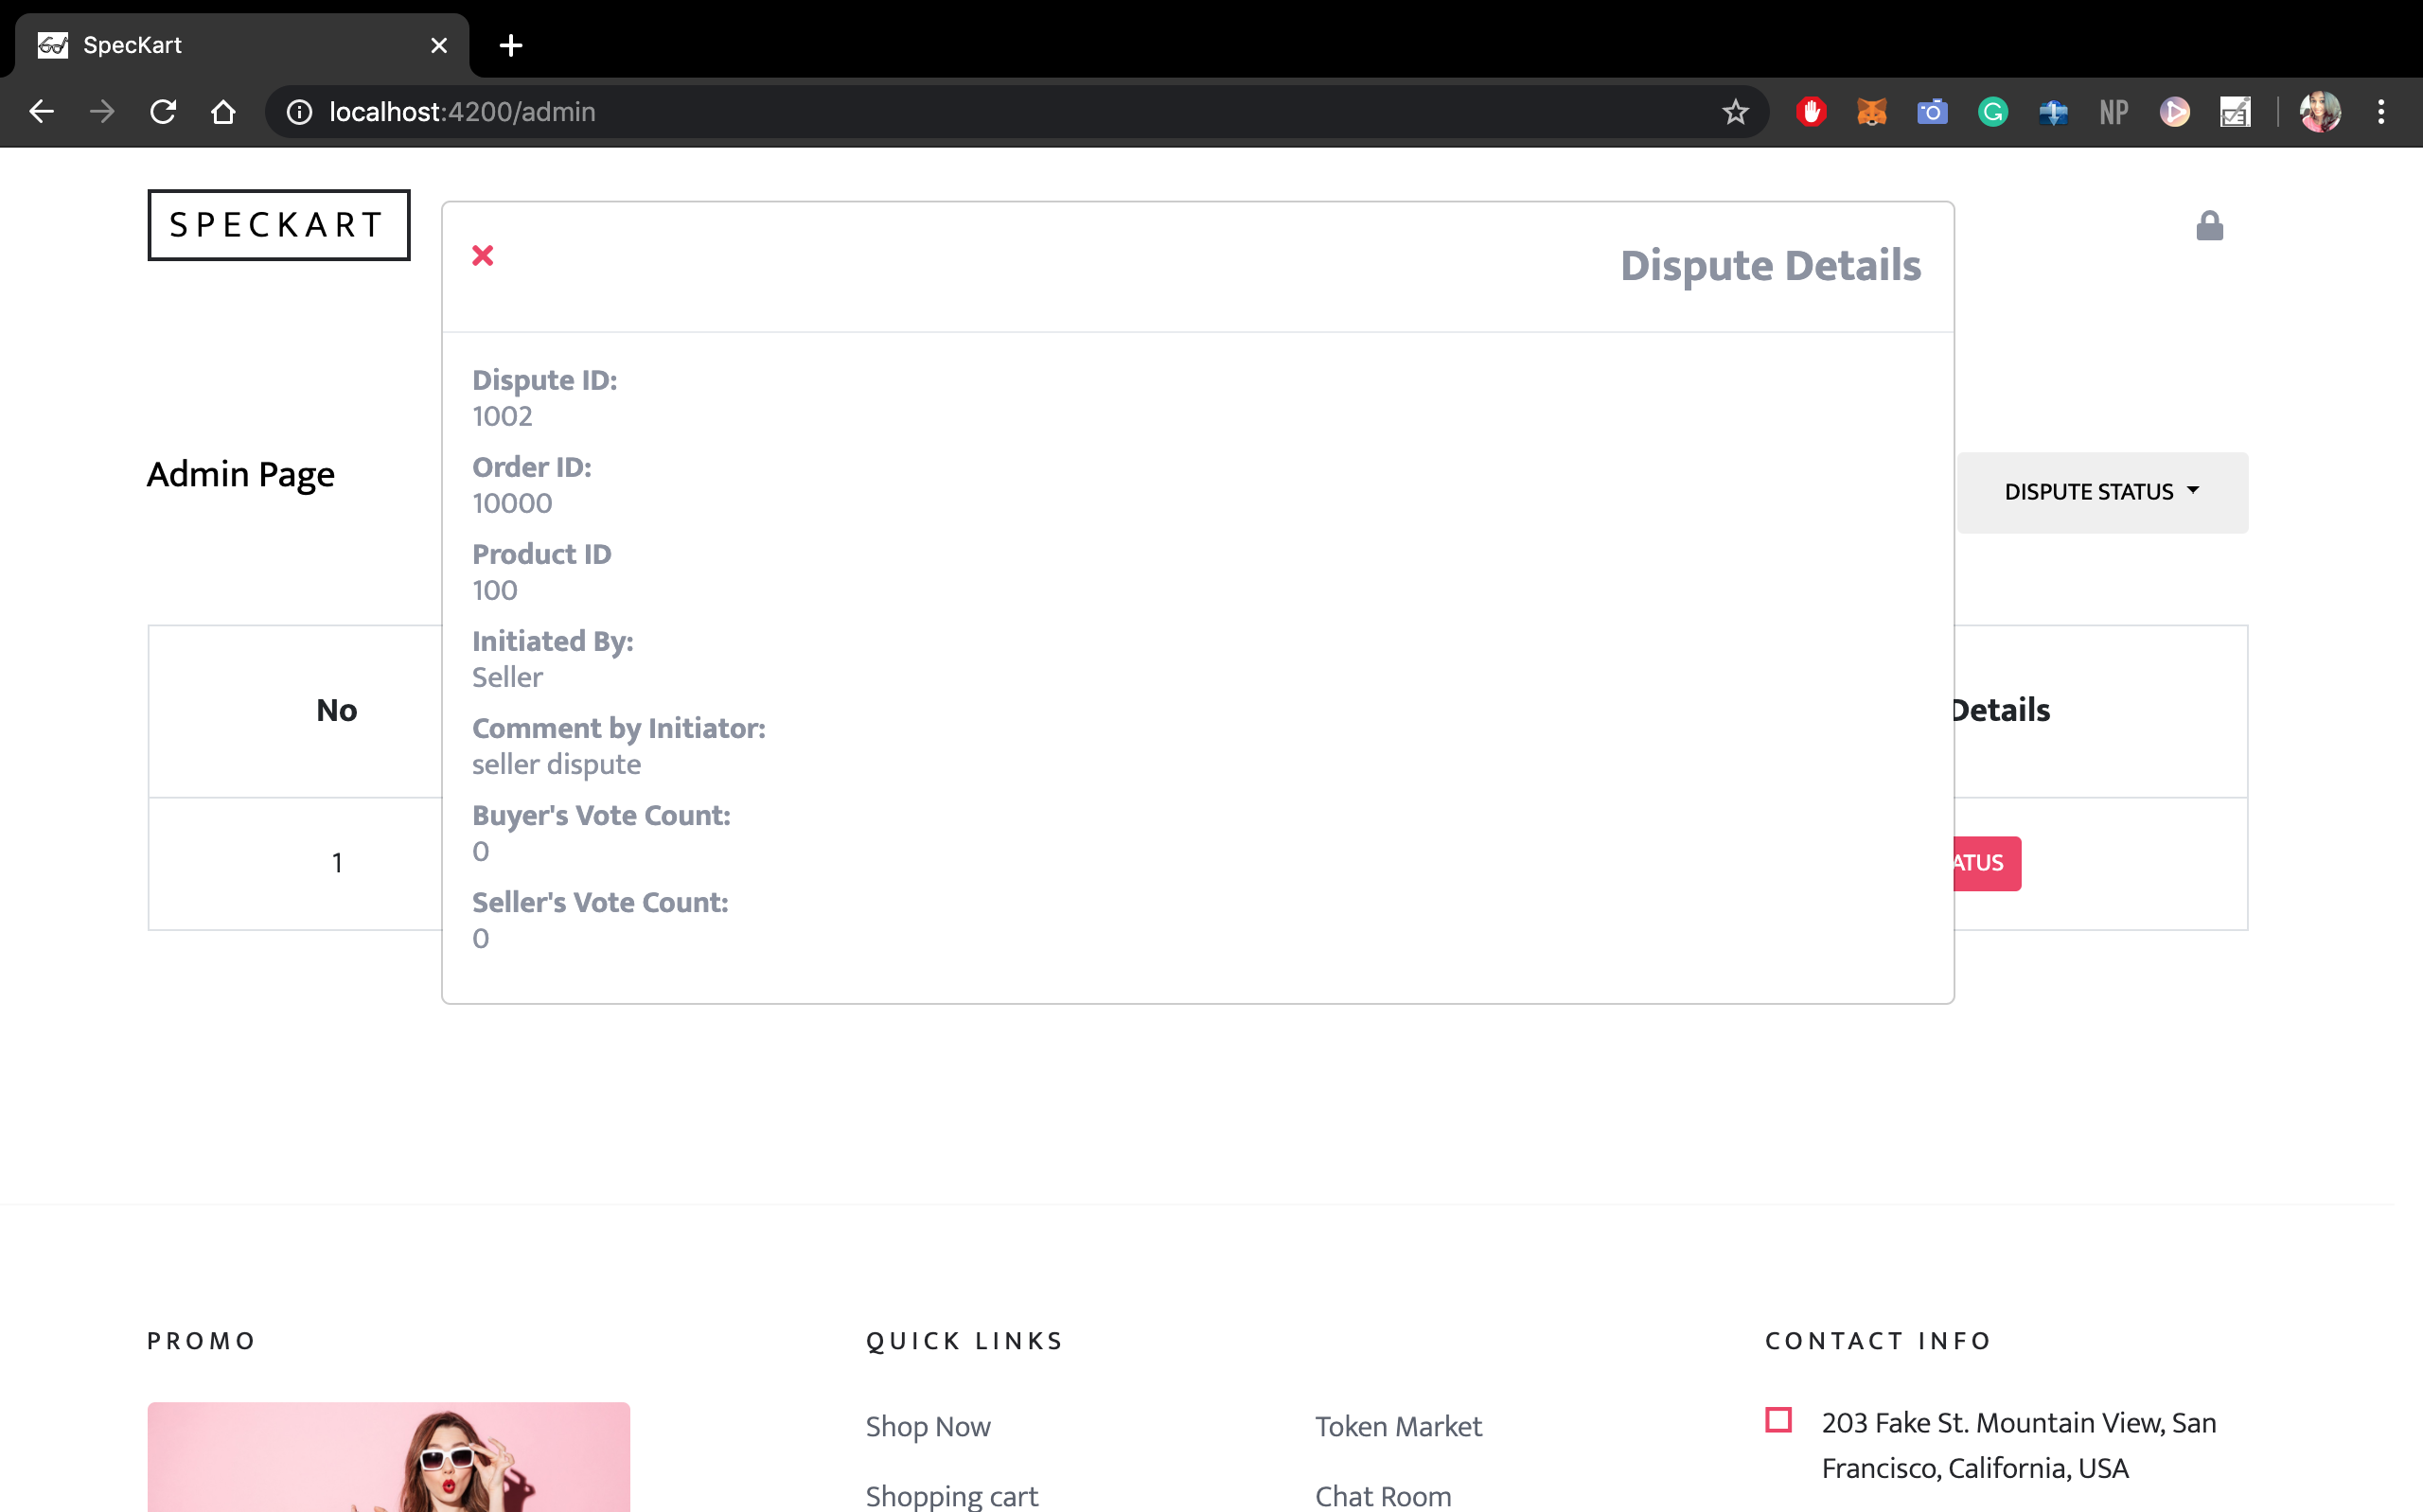Click the camera screenshot extension icon
Image resolution: width=2423 pixels, height=1512 pixels.
pos(1931,112)
